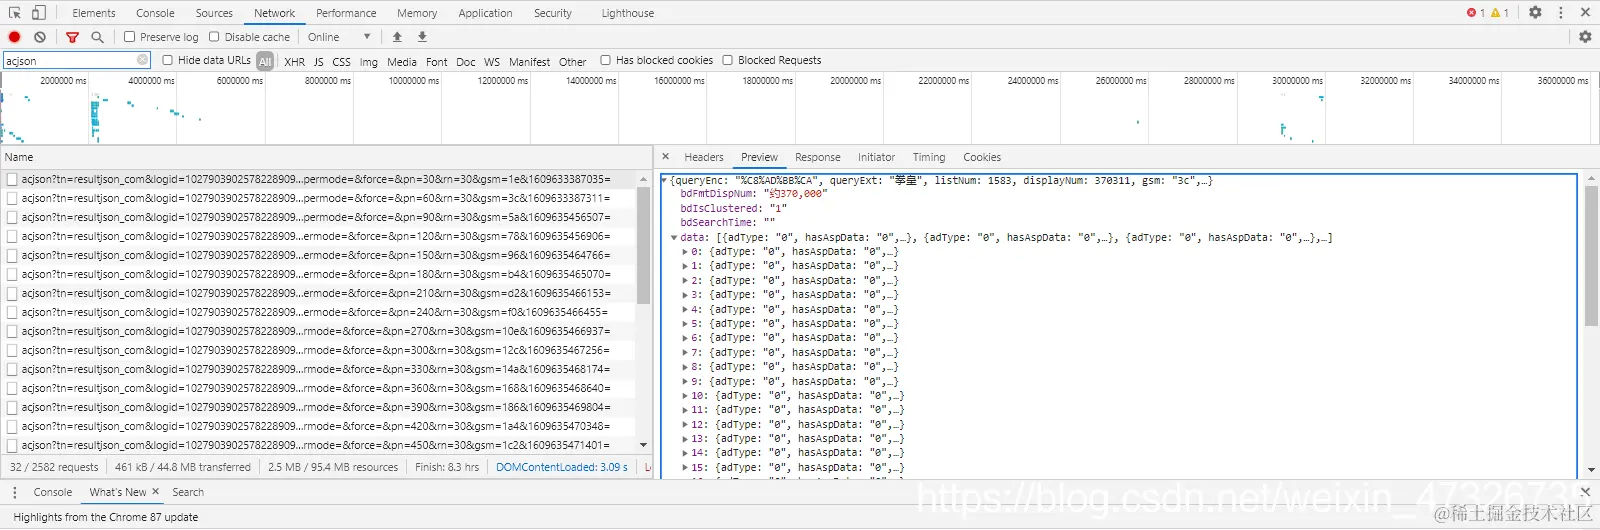1600x530 pixels.
Task: Collapse the root JSON object
Action: point(664,181)
